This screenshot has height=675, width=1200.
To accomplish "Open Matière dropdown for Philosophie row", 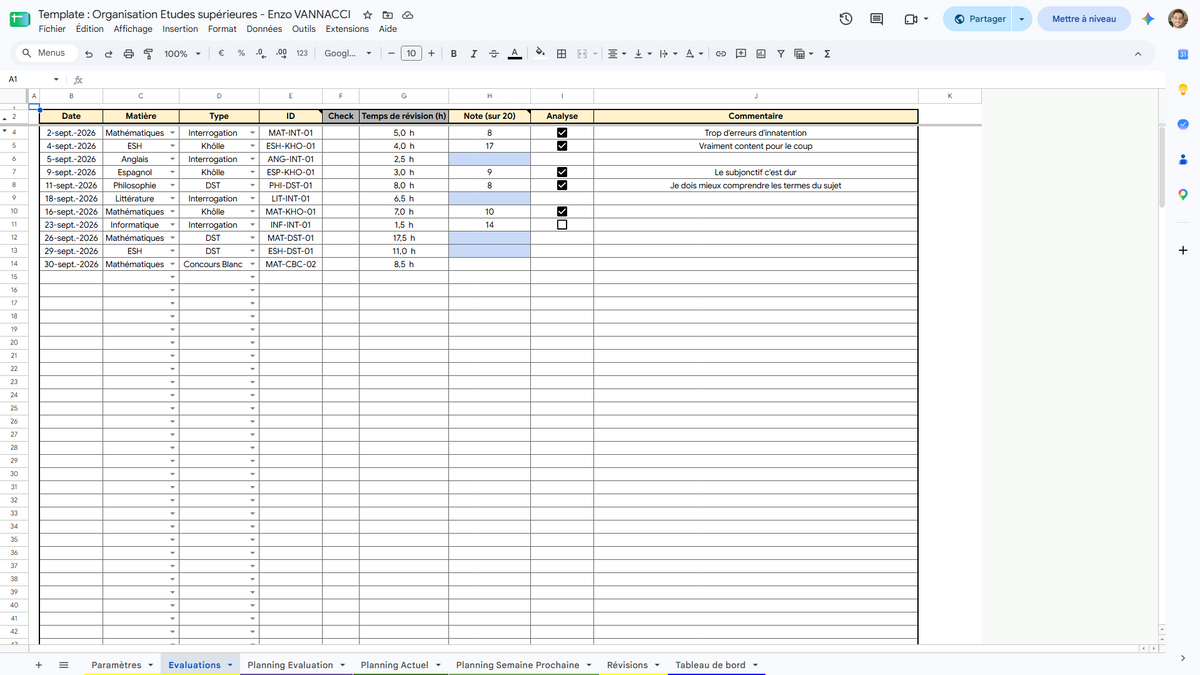I will (173, 185).
